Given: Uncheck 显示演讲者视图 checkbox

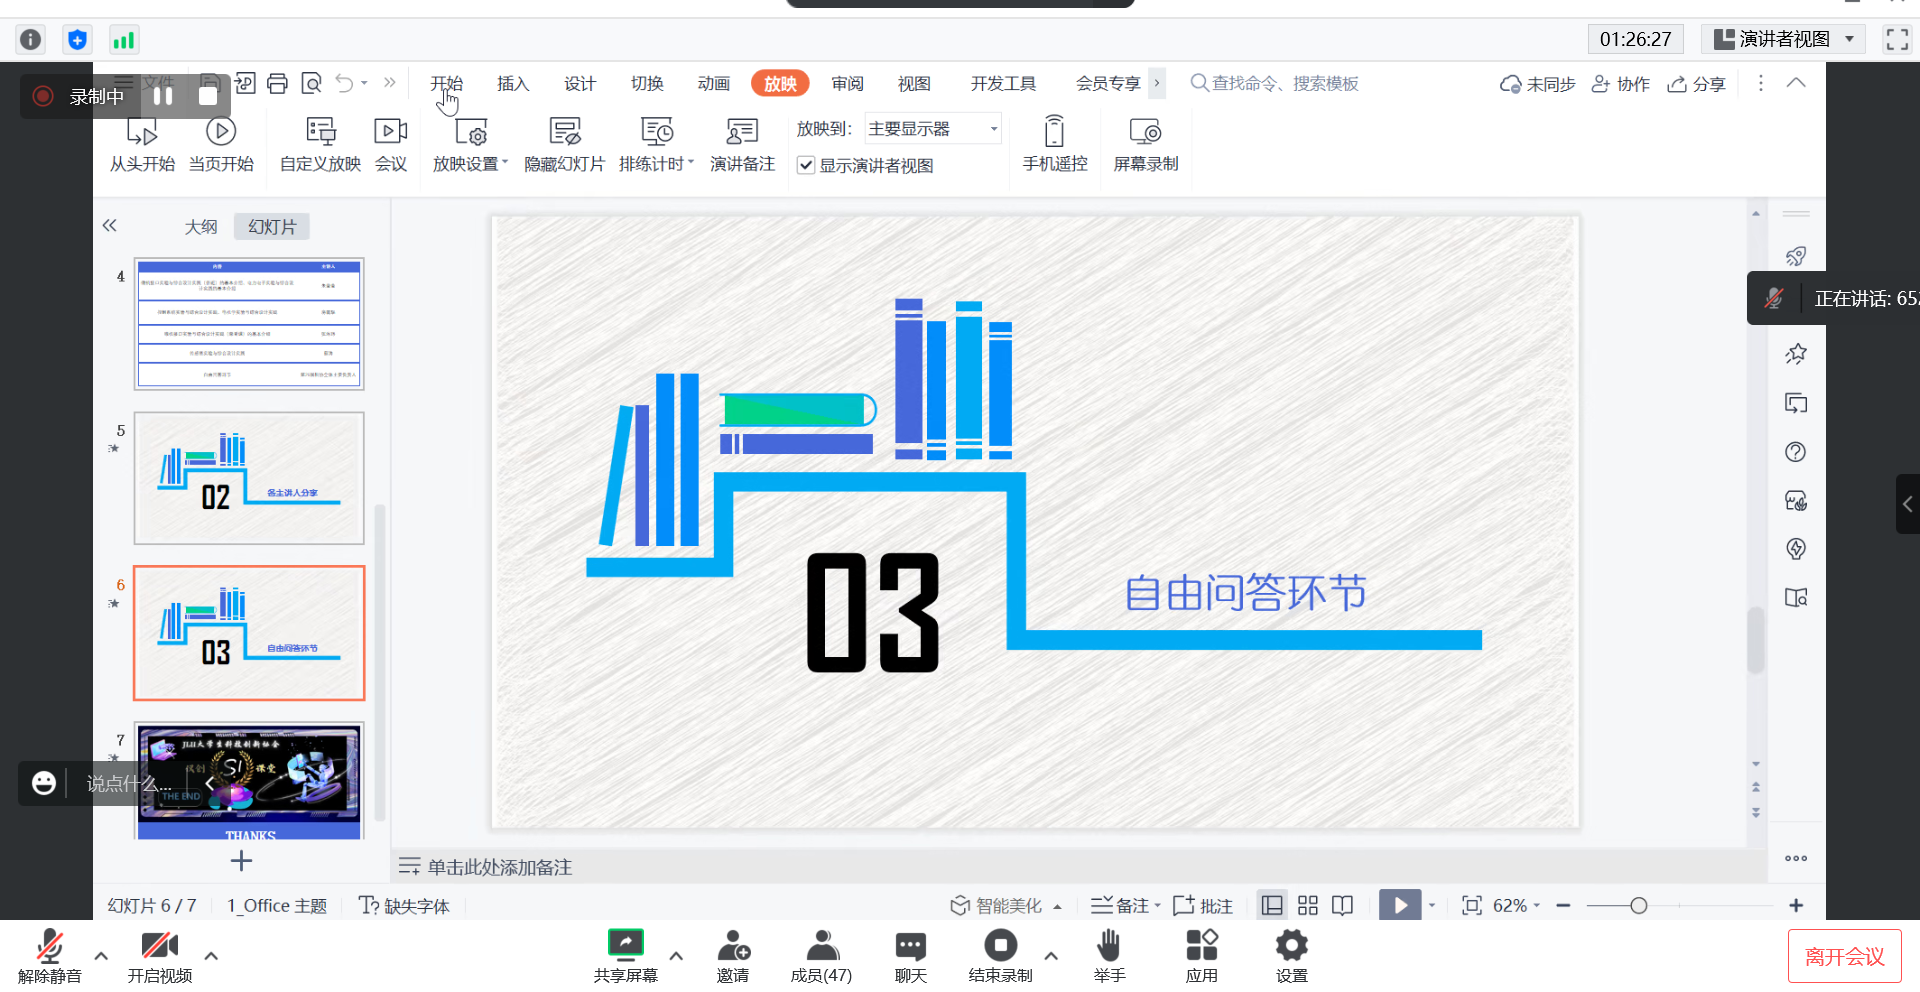Looking at the screenshot, I should pos(806,166).
